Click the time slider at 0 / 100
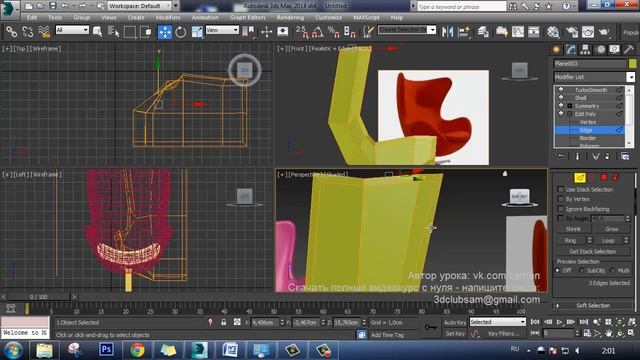This screenshot has width=640, height=360. (x=39, y=297)
